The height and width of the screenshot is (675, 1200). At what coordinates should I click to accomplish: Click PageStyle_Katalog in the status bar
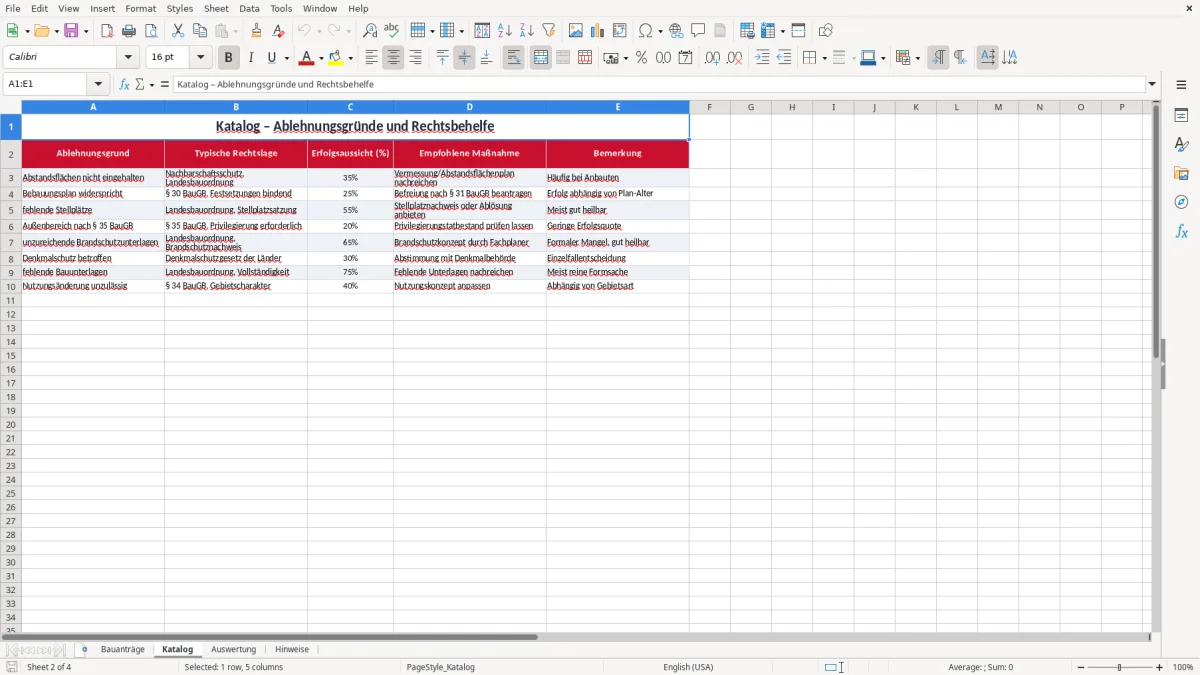pos(440,667)
